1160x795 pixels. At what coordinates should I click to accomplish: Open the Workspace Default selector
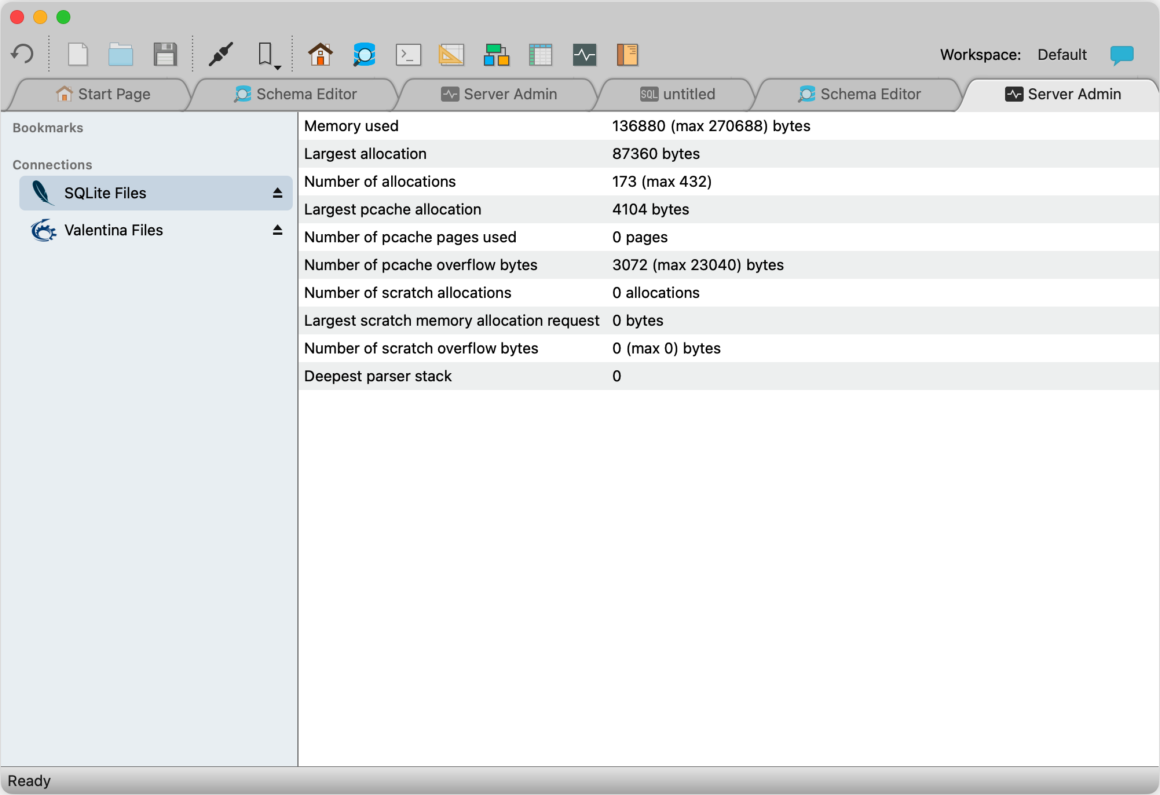coord(1062,55)
